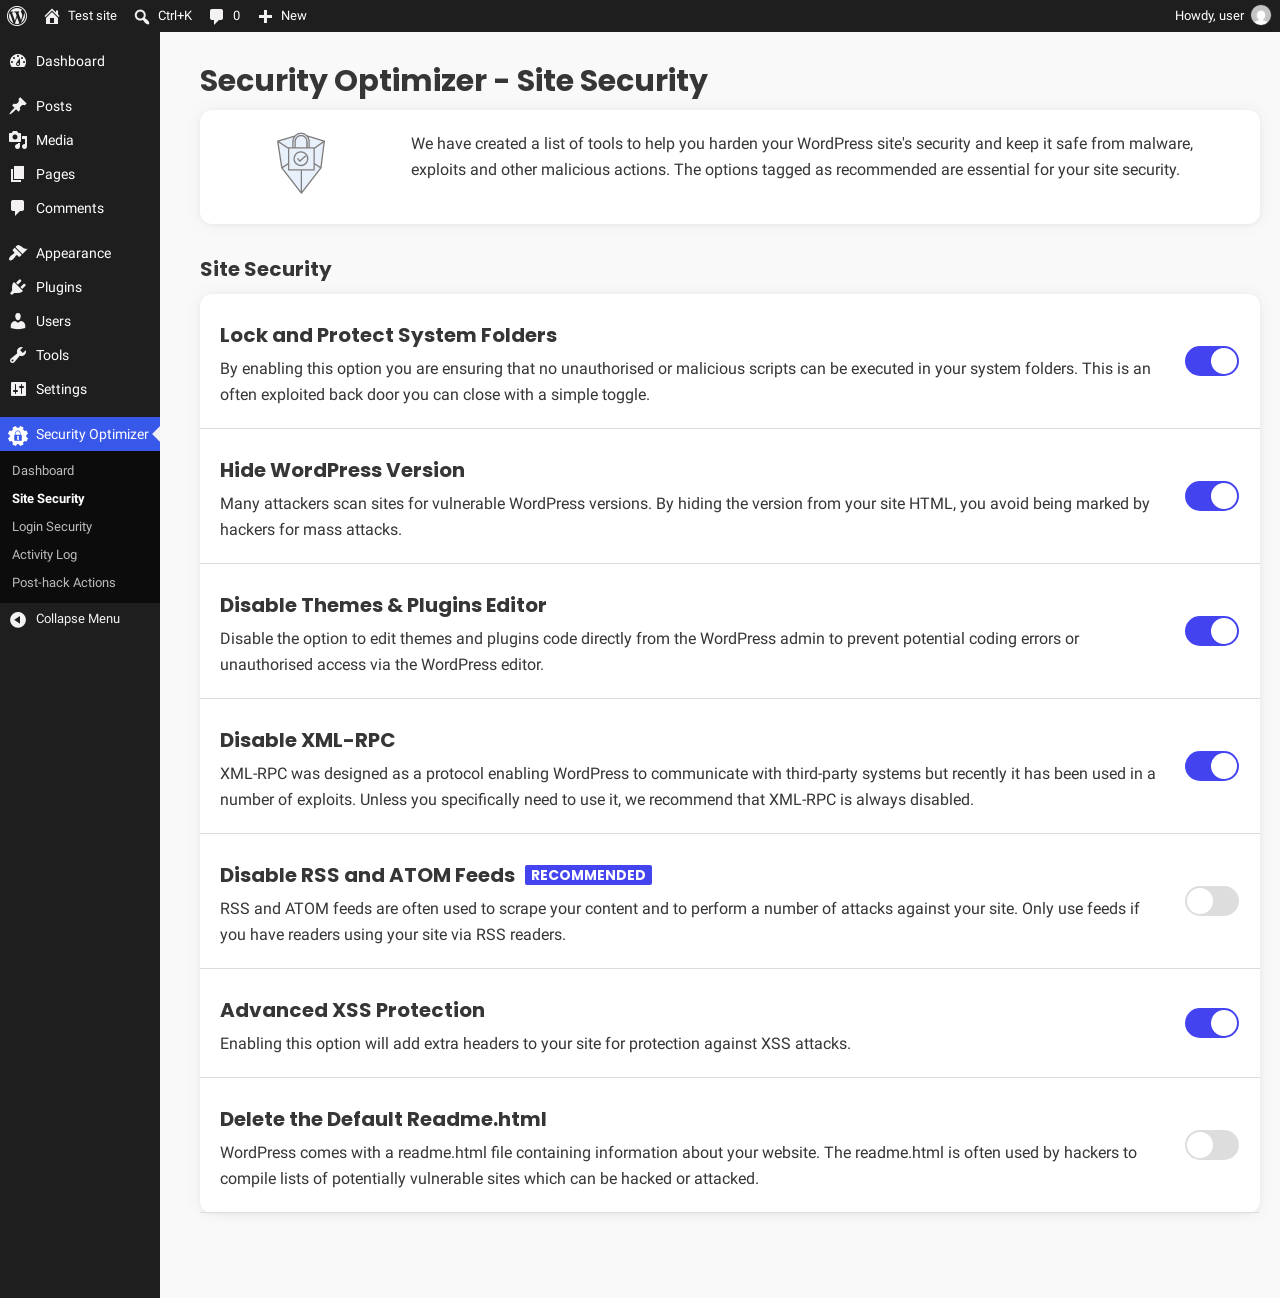Viewport: 1280px width, 1298px height.
Task: Click the shield lock illustration
Action: (x=301, y=163)
